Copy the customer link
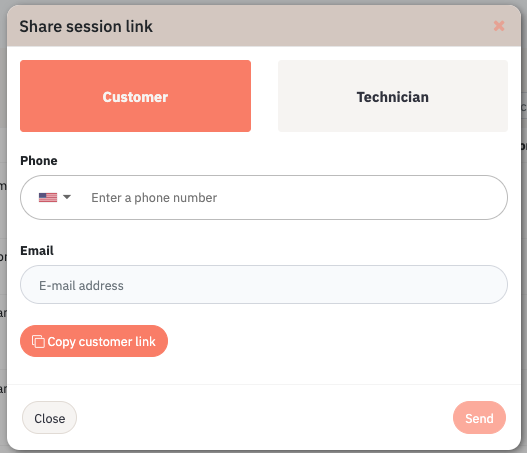This screenshot has height=453, width=527. pyautogui.click(x=94, y=341)
